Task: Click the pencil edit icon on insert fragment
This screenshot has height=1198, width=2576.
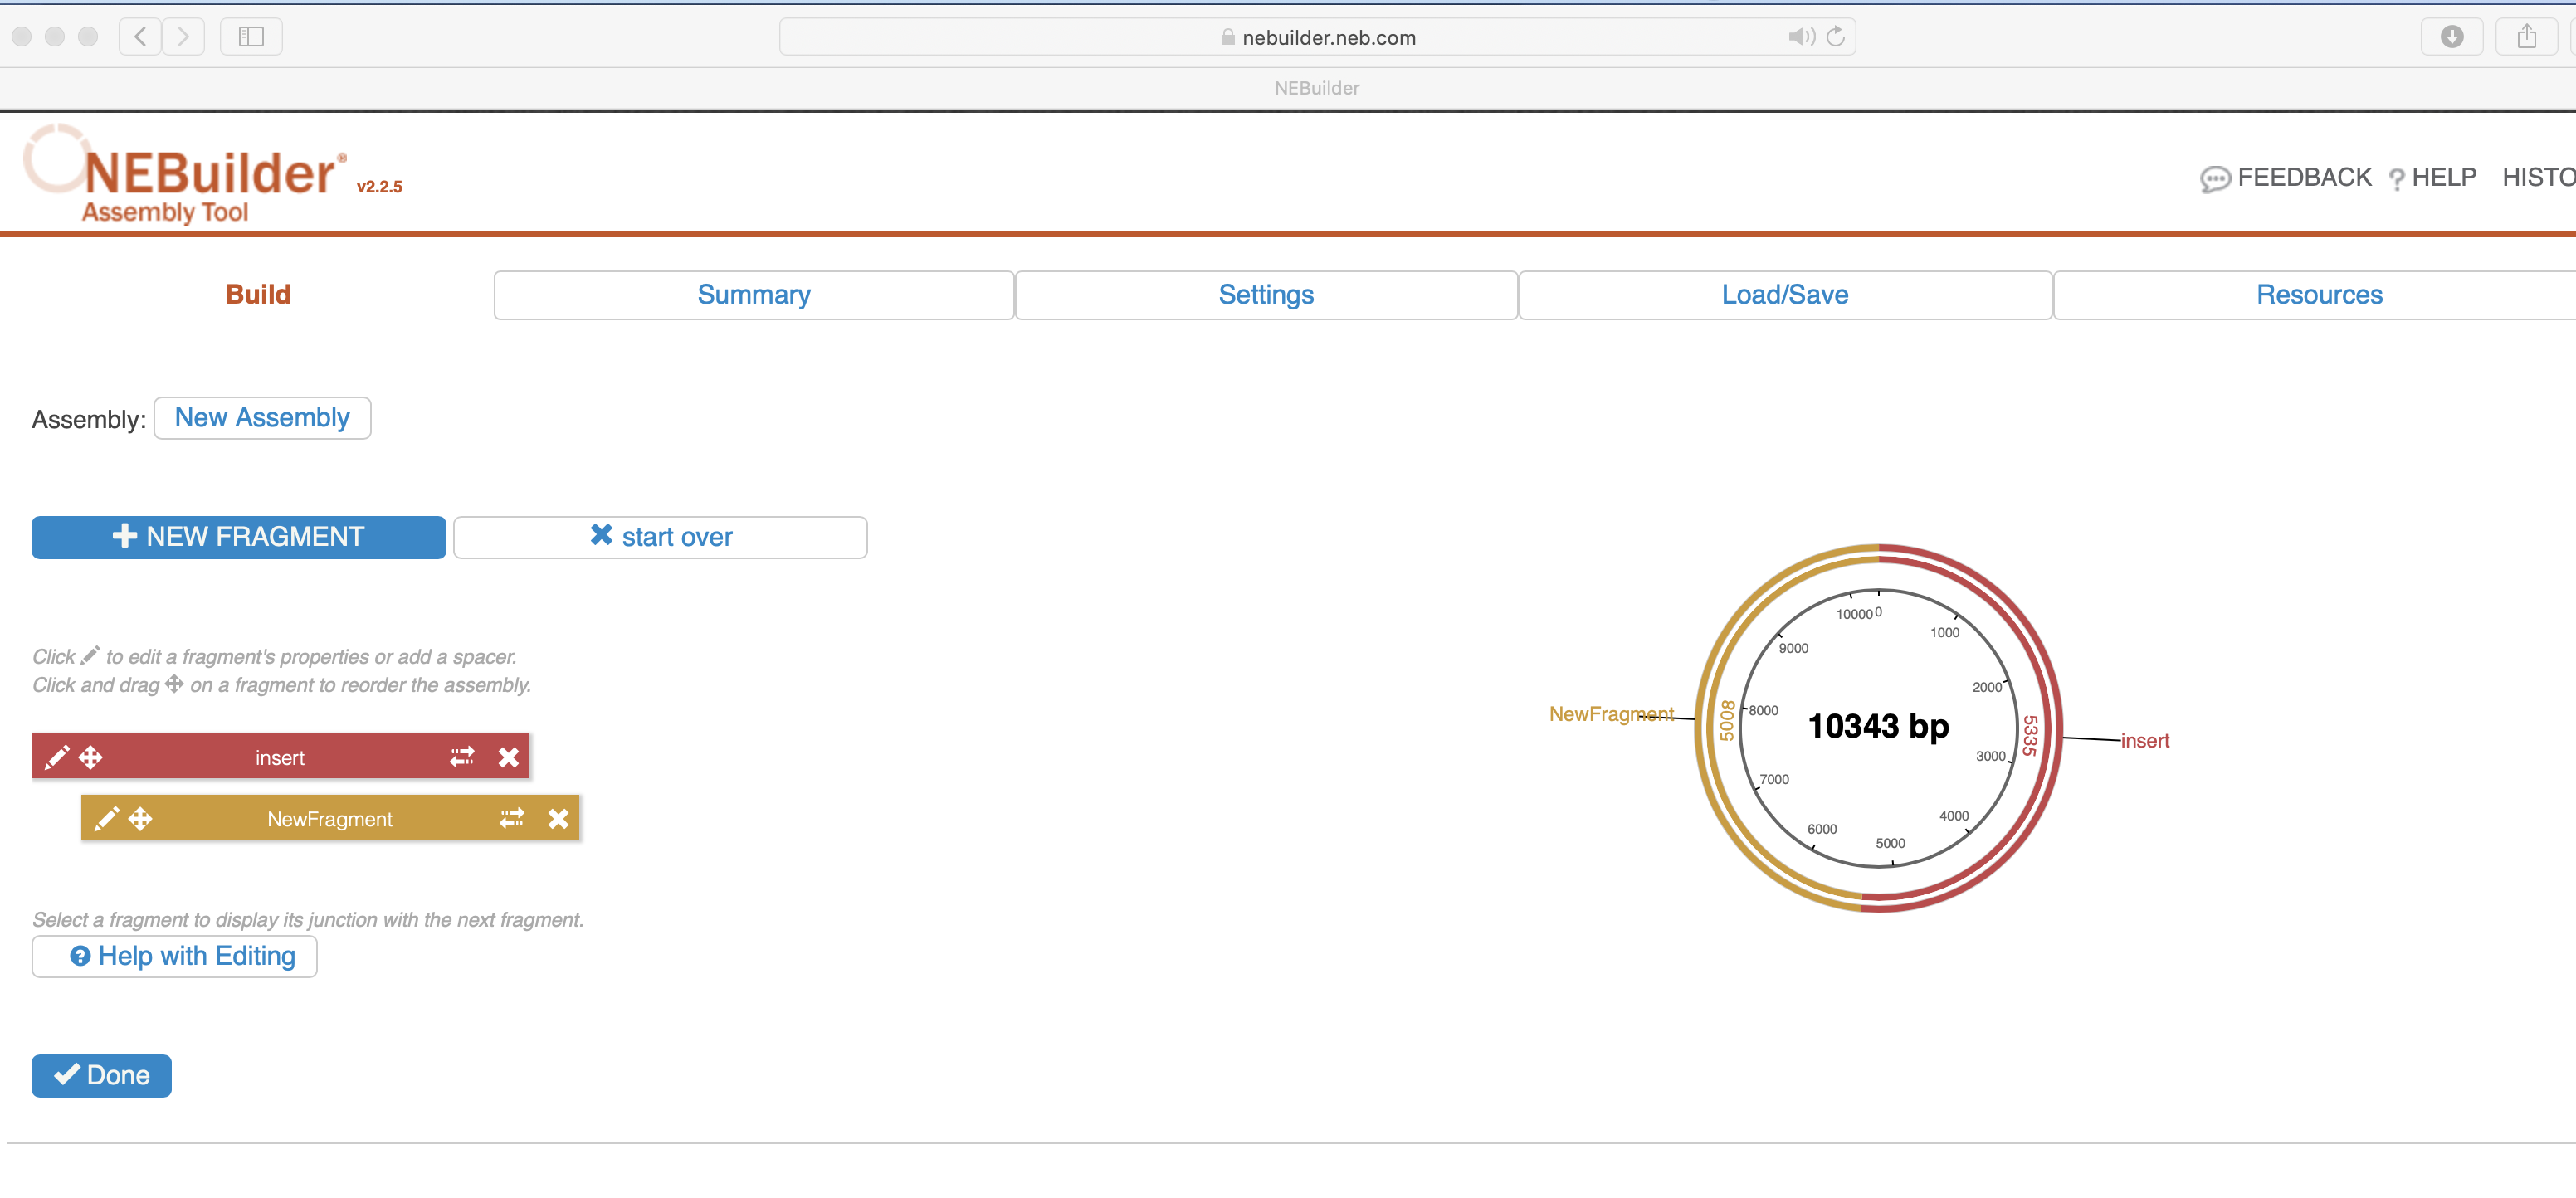Action: pos(57,757)
